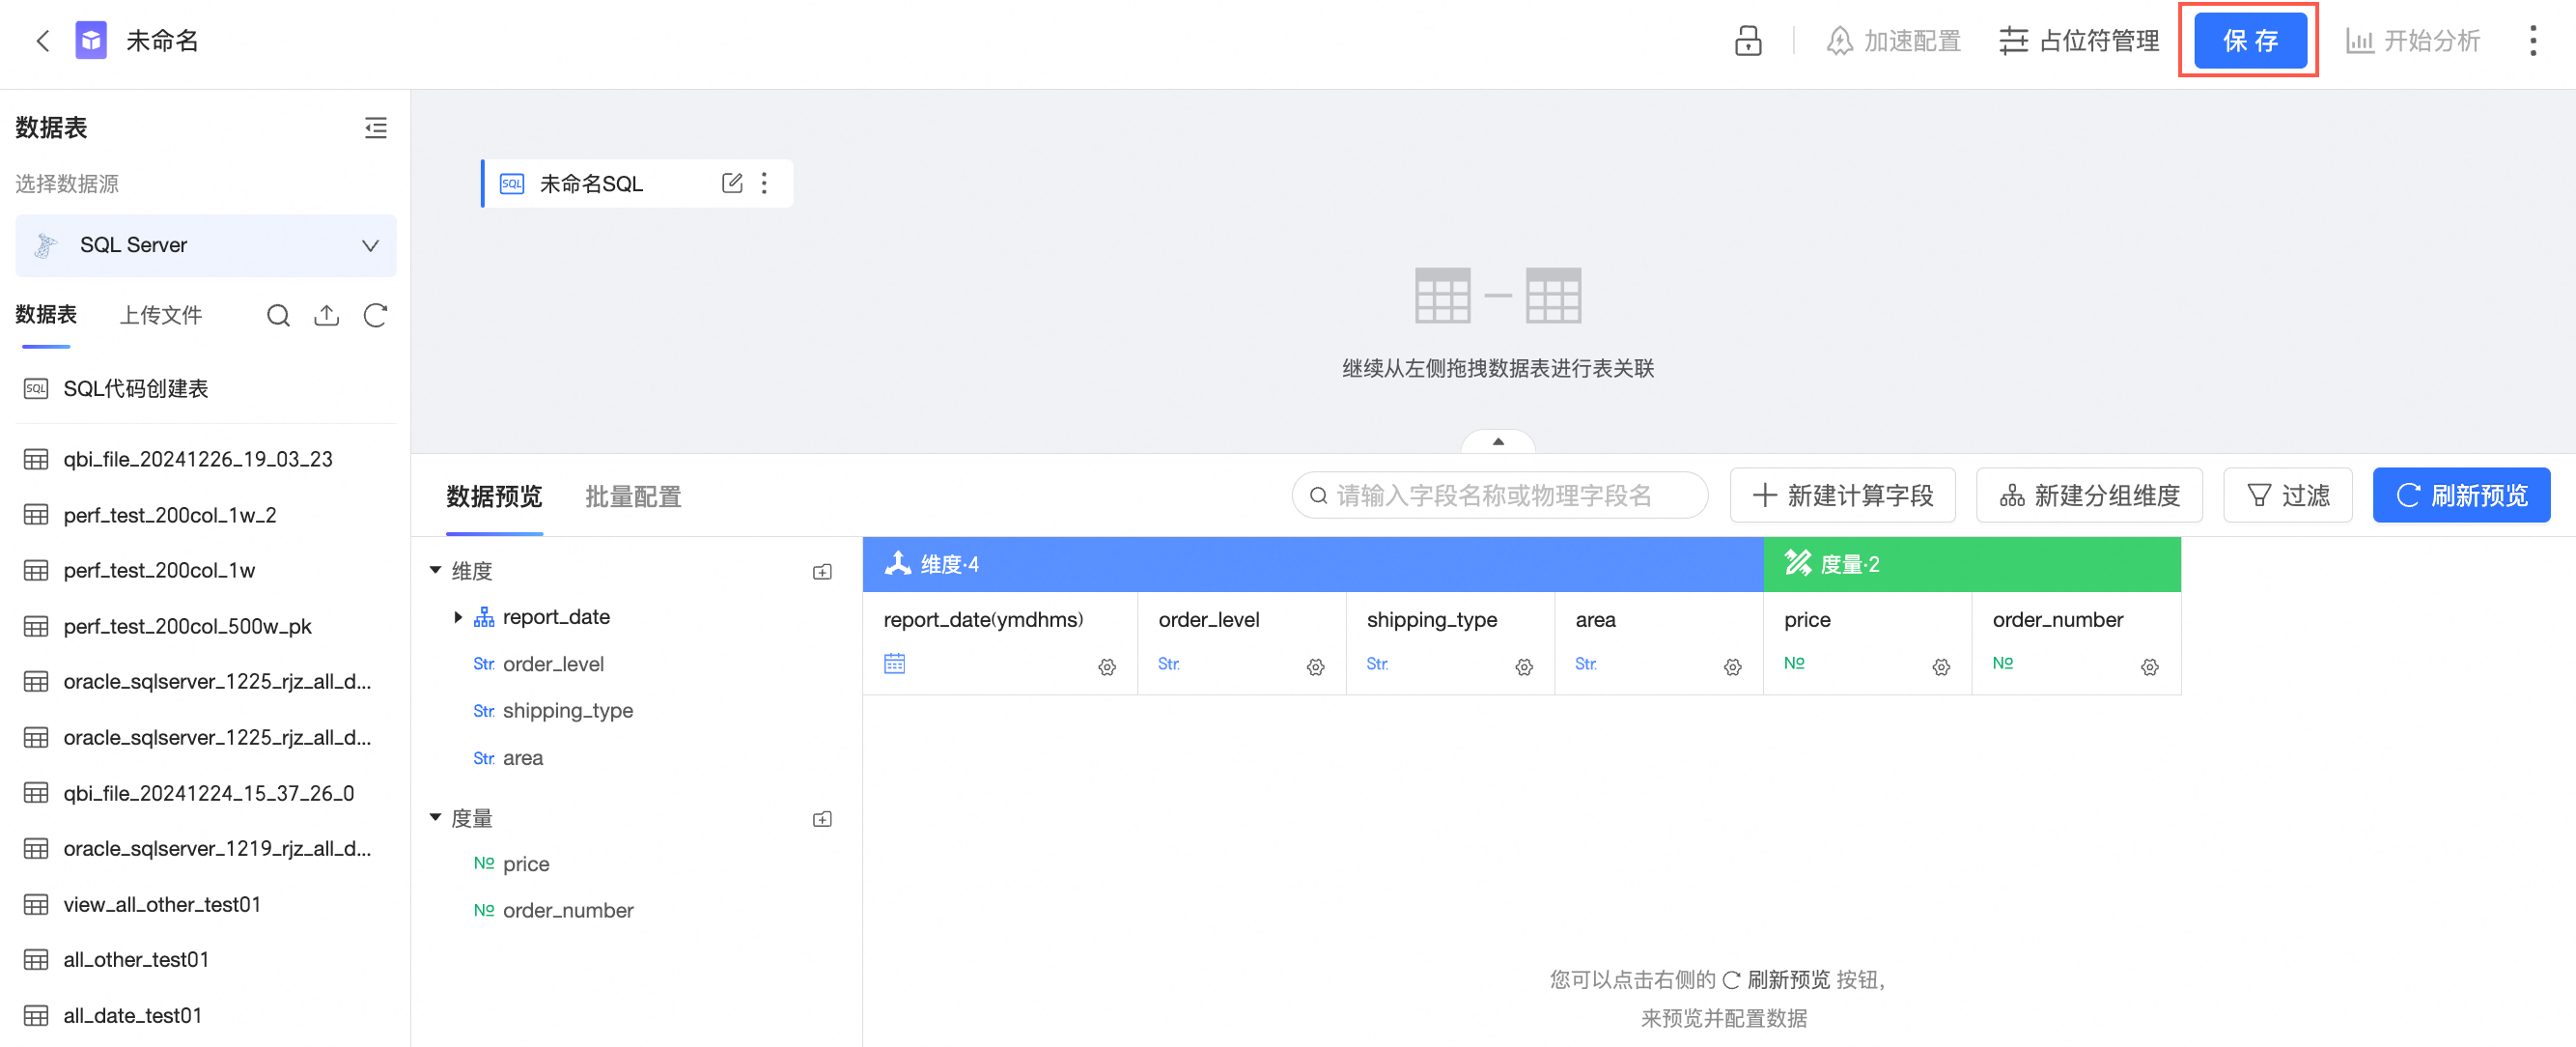Click 新建计算字段 button
The image size is (2576, 1047).
point(1843,495)
